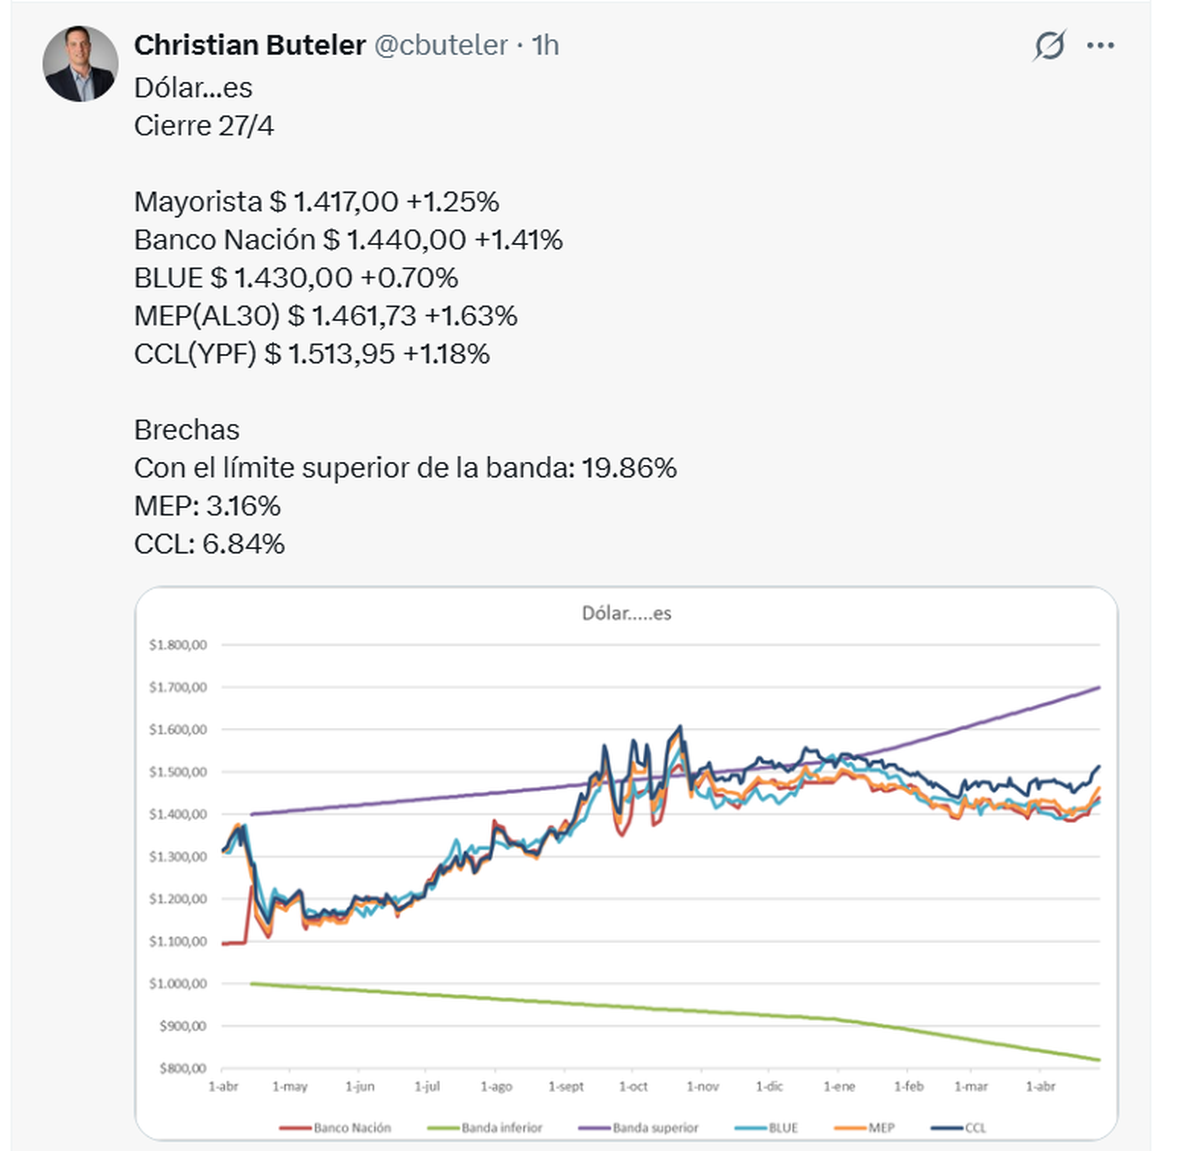Screen dimensions: 1200x1151
Task: Click the "Brechas" heading in the post text
Action: (x=187, y=430)
